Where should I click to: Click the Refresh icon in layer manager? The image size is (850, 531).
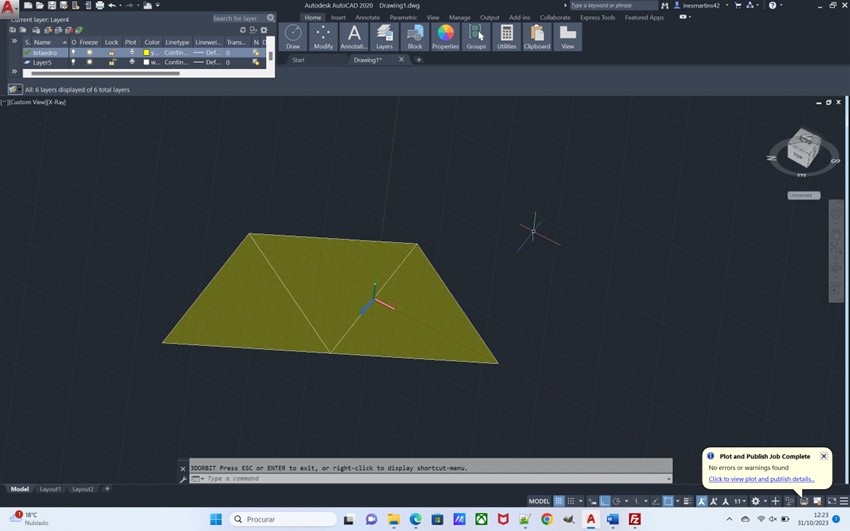coord(242,30)
